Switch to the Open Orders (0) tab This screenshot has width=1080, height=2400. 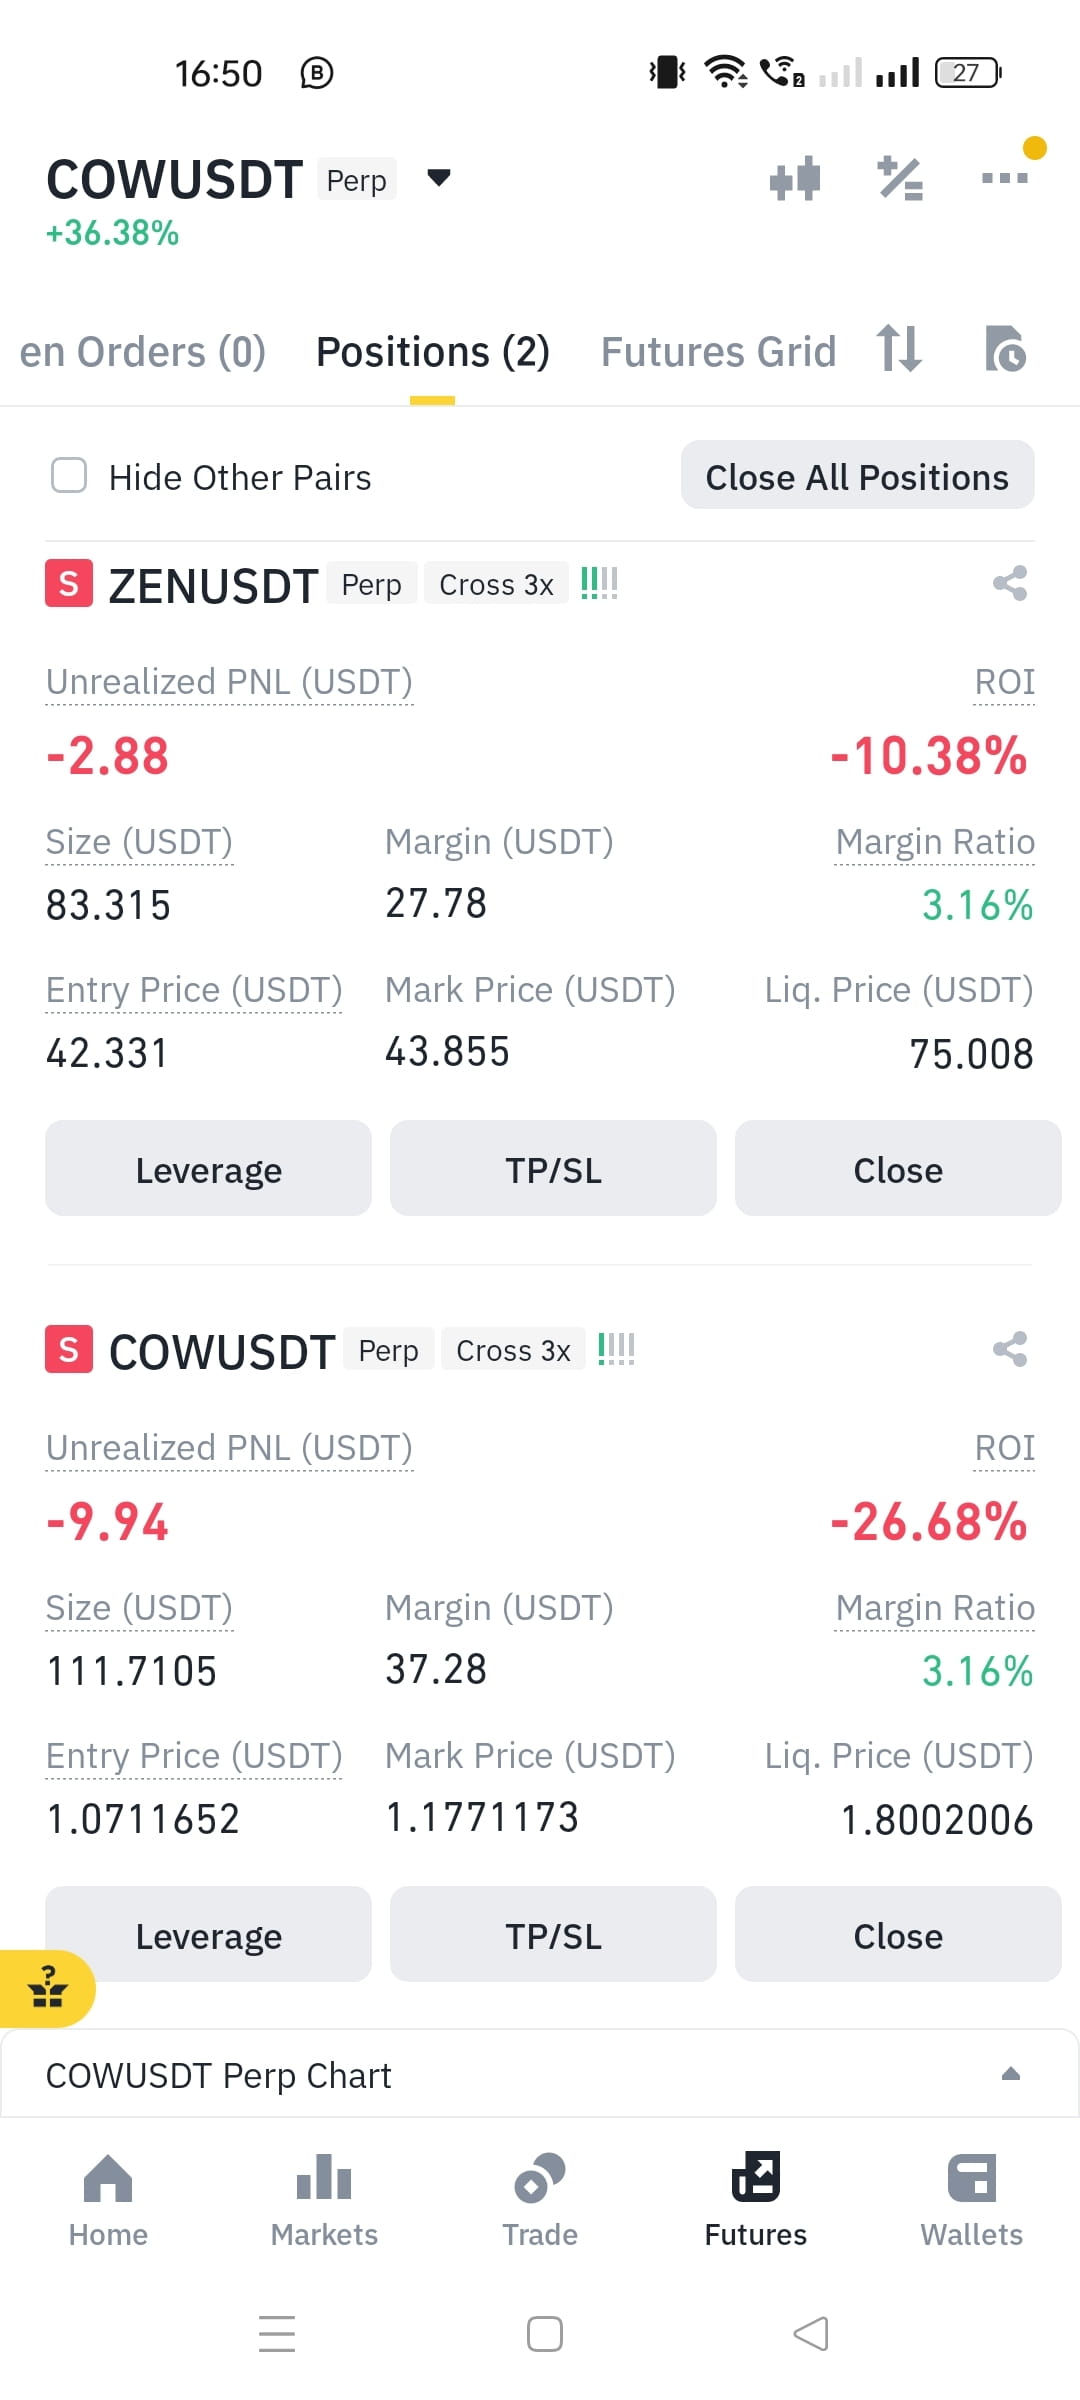(142, 352)
